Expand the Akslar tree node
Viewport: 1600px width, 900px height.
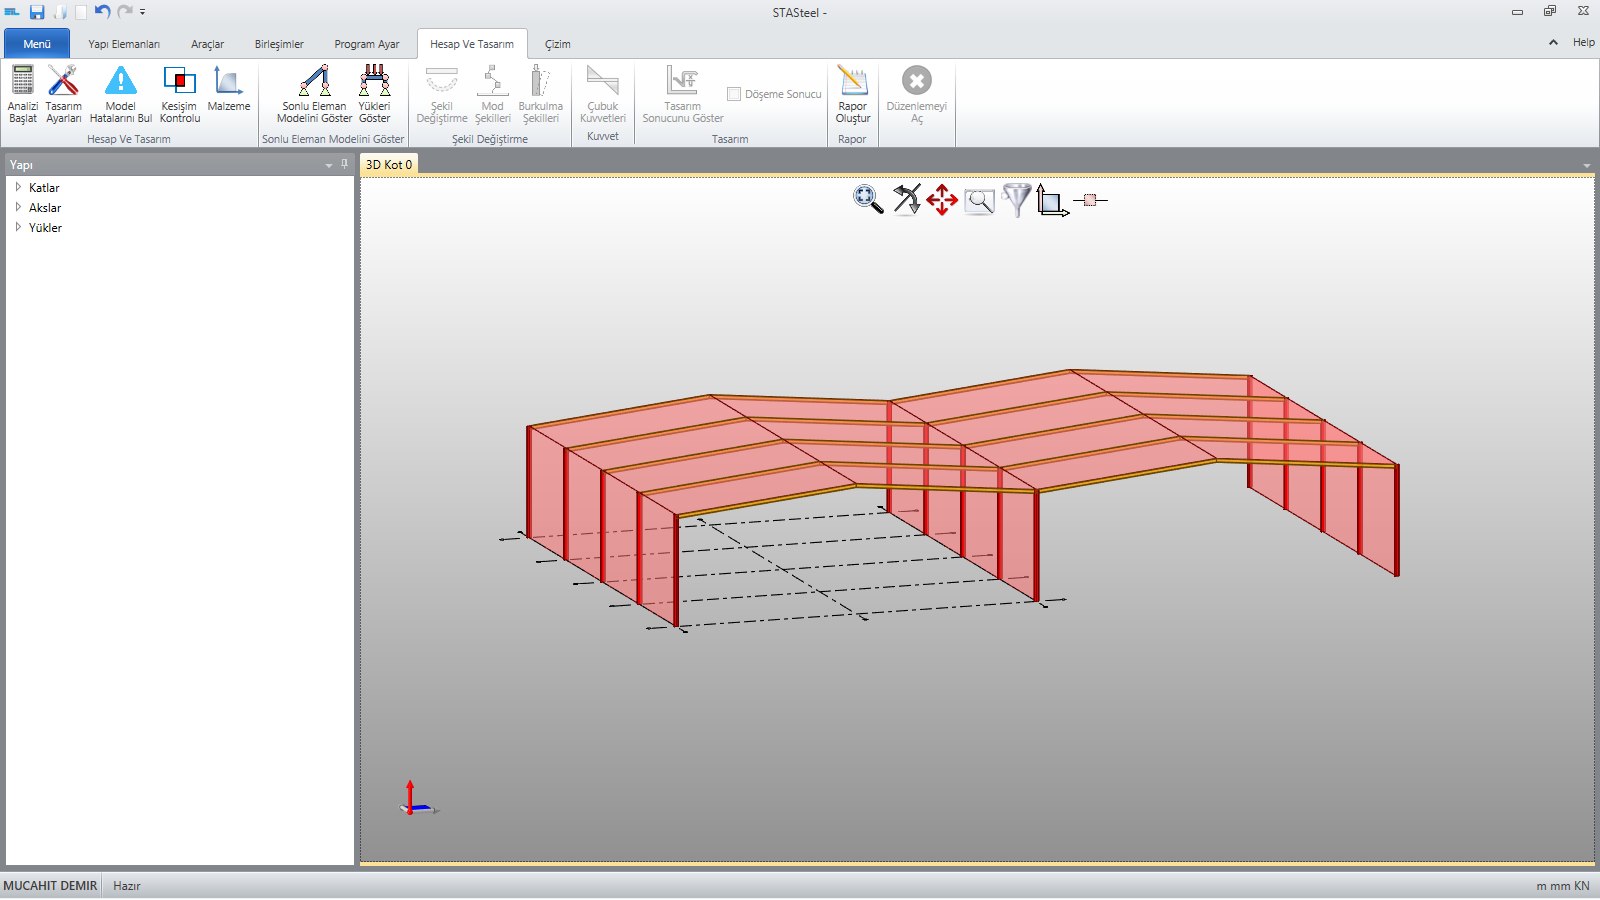click(x=18, y=207)
